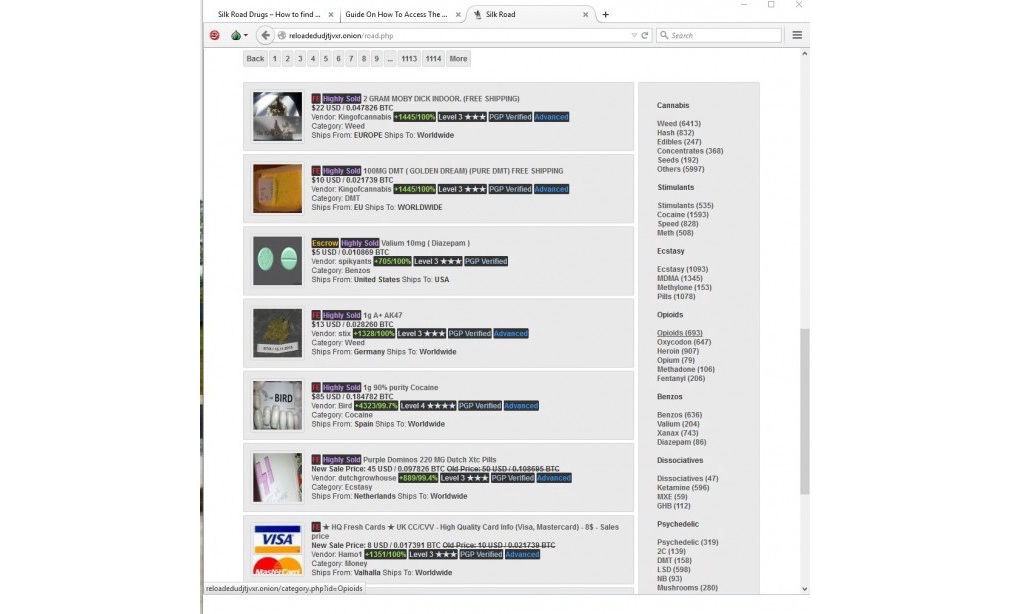Open Opioids (693) category link

[680, 333]
